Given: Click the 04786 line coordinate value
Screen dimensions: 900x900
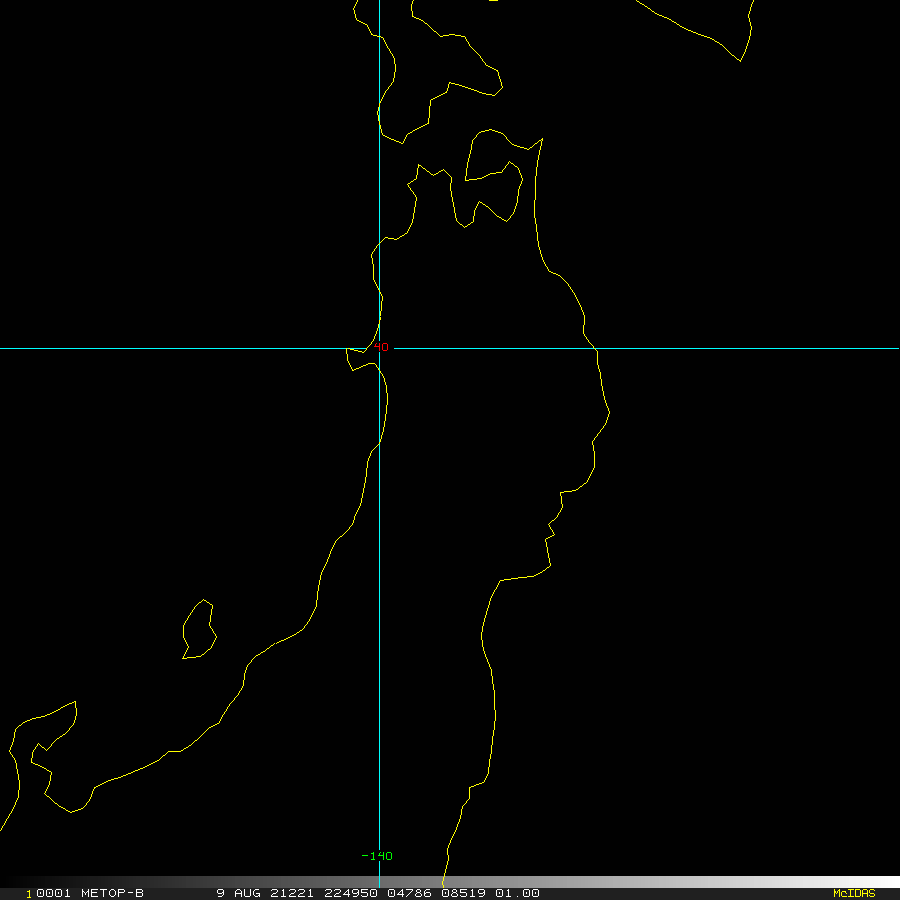Looking at the screenshot, I should coord(410,893).
